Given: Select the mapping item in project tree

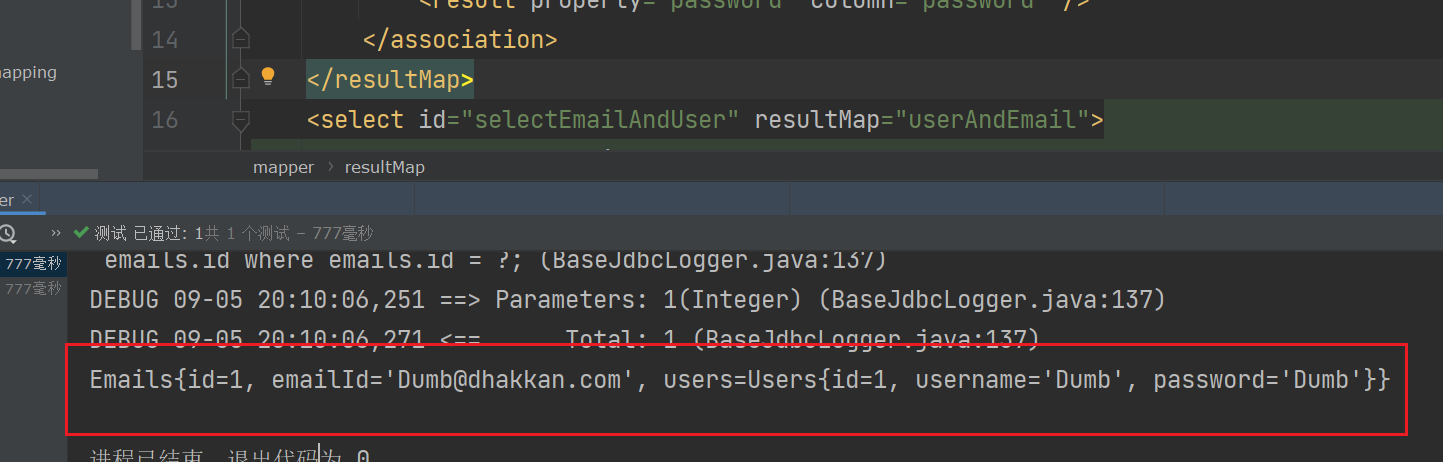Looking at the screenshot, I should pyautogui.click(x=28, y=72).
